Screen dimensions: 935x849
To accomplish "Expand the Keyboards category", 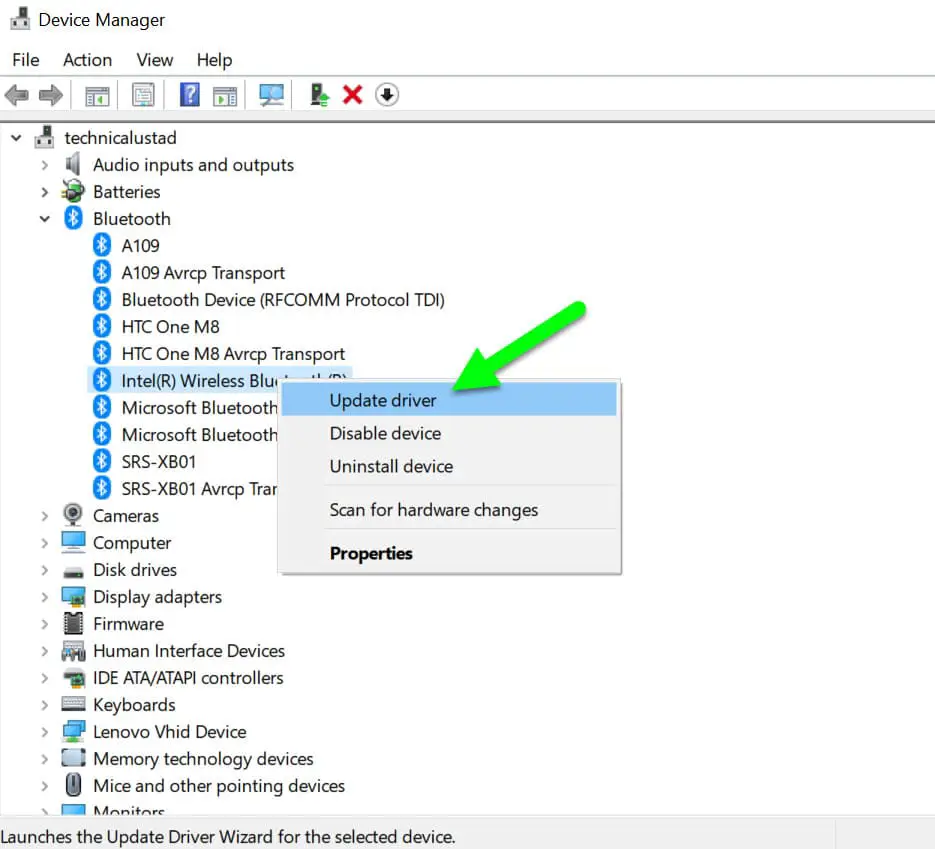I will coord(45,705).
